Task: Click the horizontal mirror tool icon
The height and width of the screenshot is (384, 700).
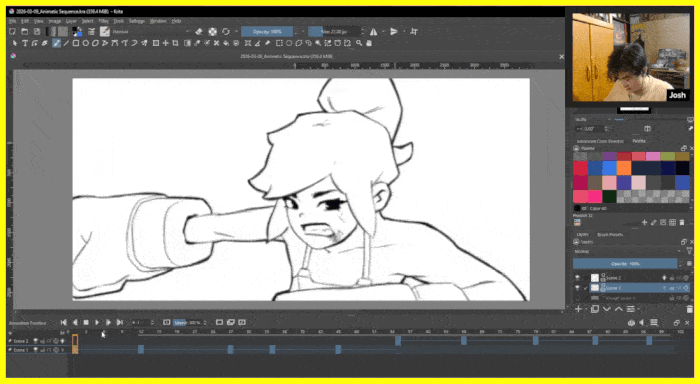Action: pos(373,31)
